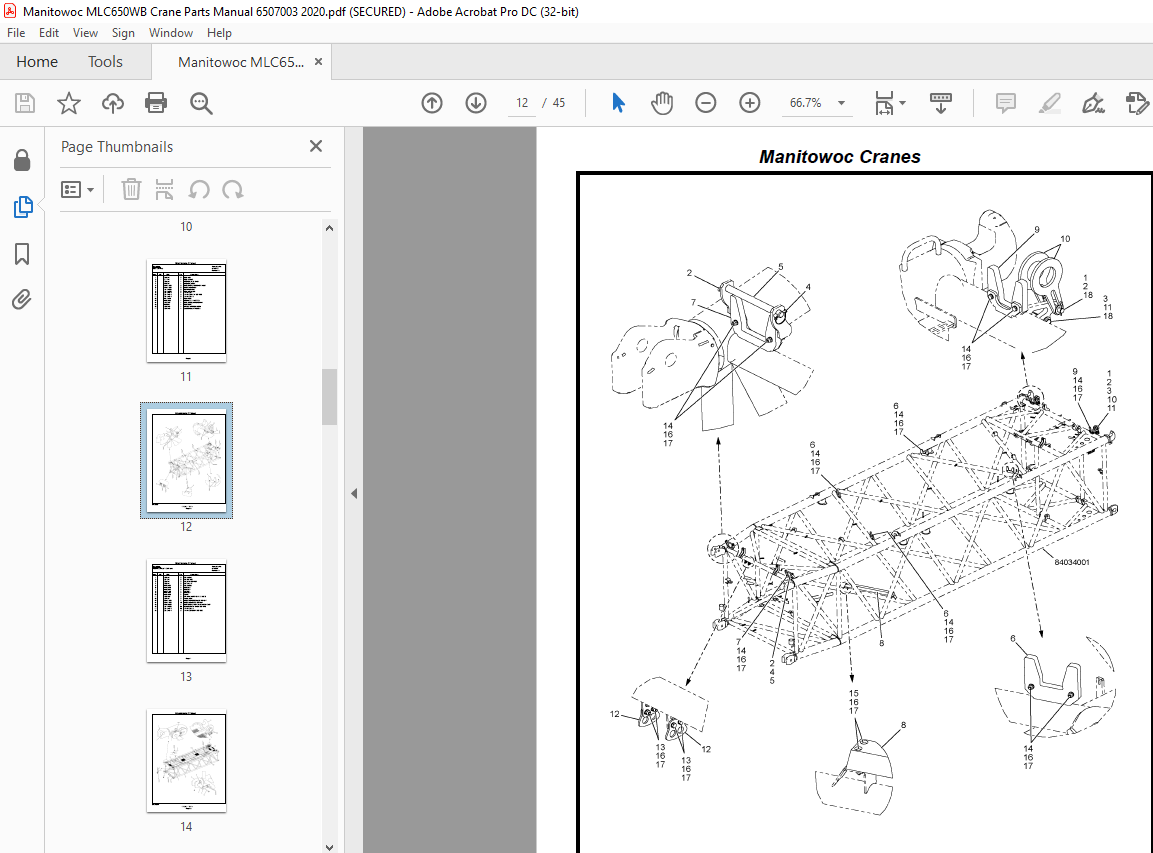1153x853 pixels.
Task: Open the Help menu
Action: click(x=219, y=33)
